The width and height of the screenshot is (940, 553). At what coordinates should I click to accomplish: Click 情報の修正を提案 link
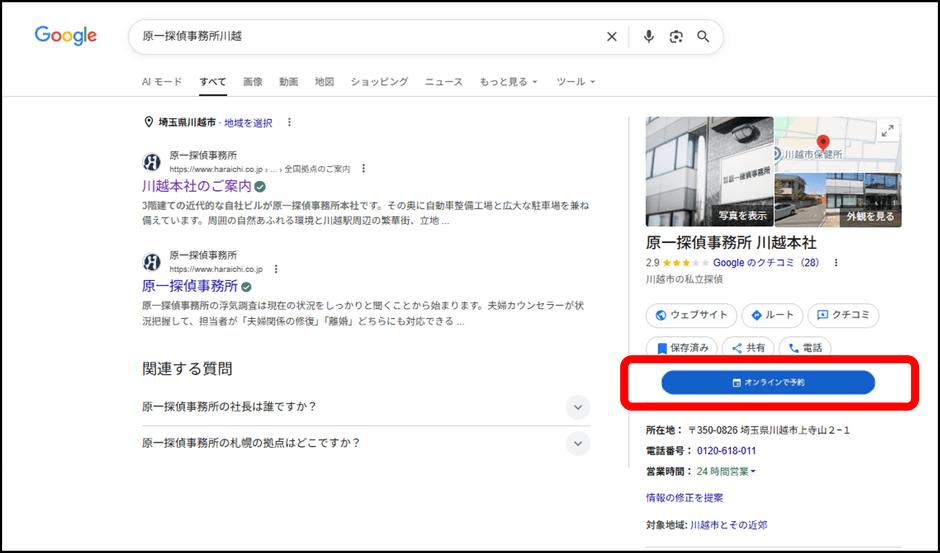pos(684,498)
